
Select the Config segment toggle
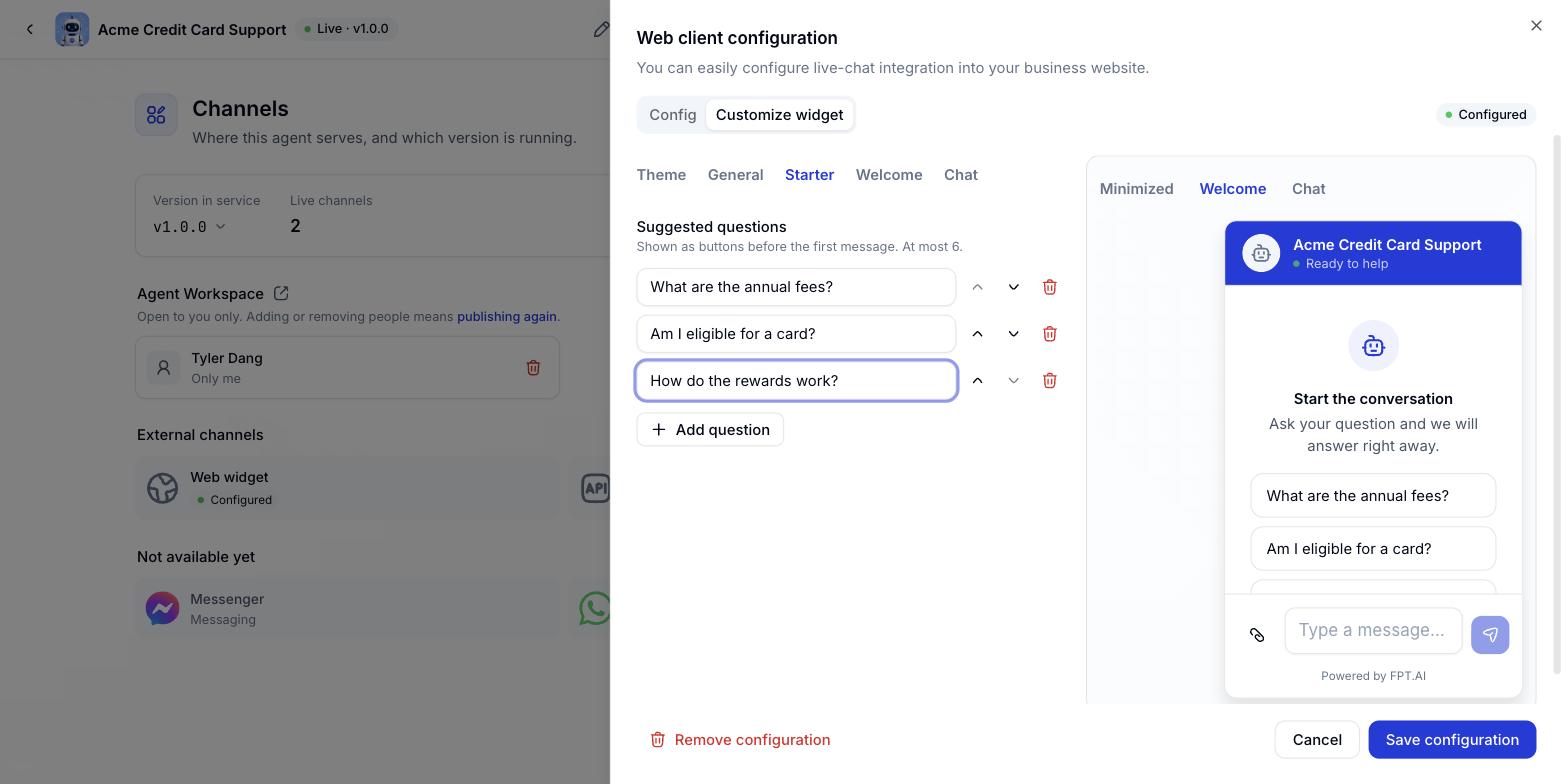coord(672,115)
